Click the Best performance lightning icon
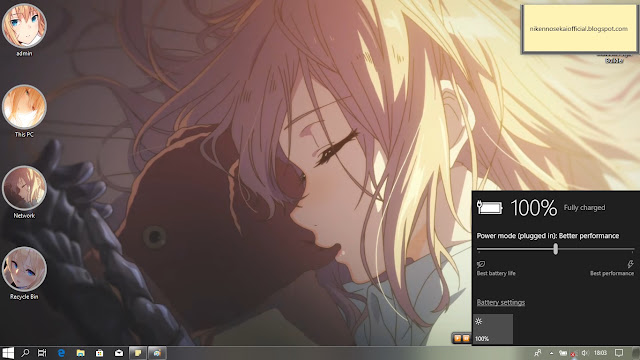 (x=630, y=264)
